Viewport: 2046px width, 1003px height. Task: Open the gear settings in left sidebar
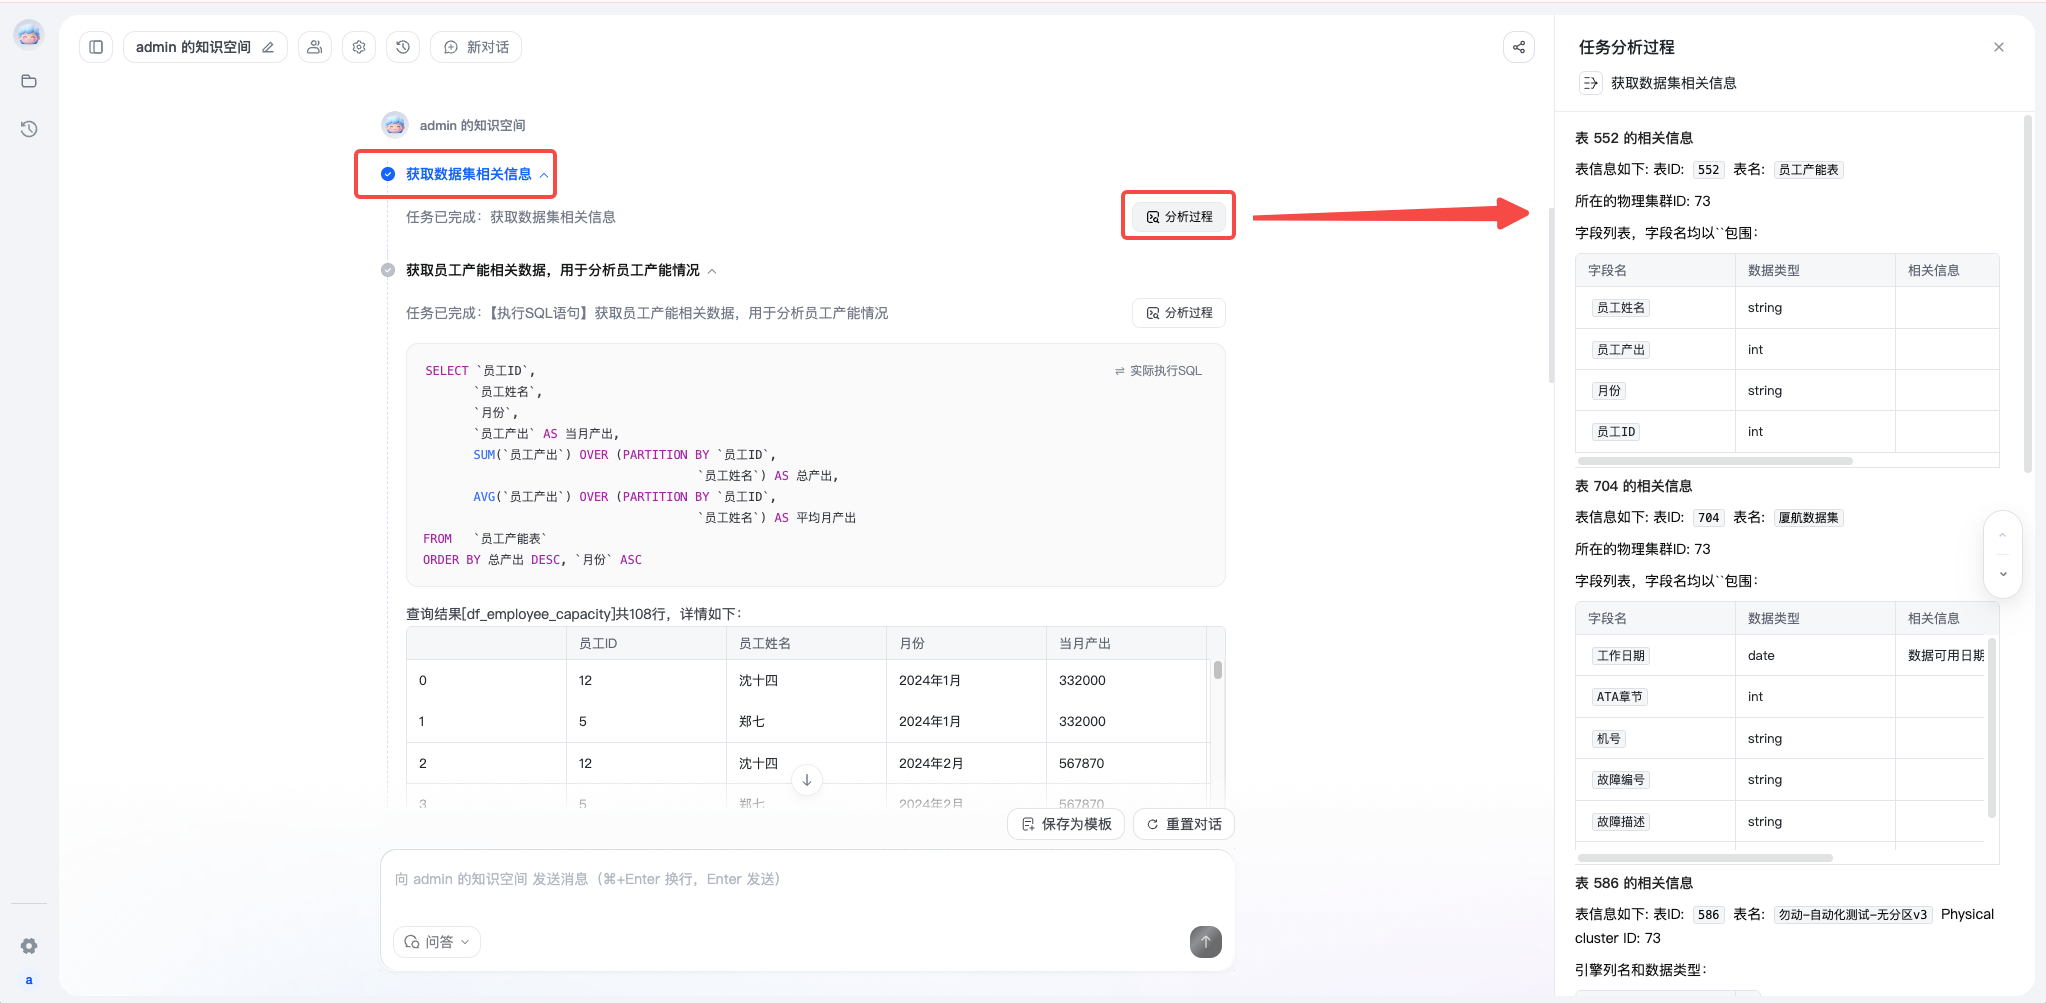pos(29,946)
